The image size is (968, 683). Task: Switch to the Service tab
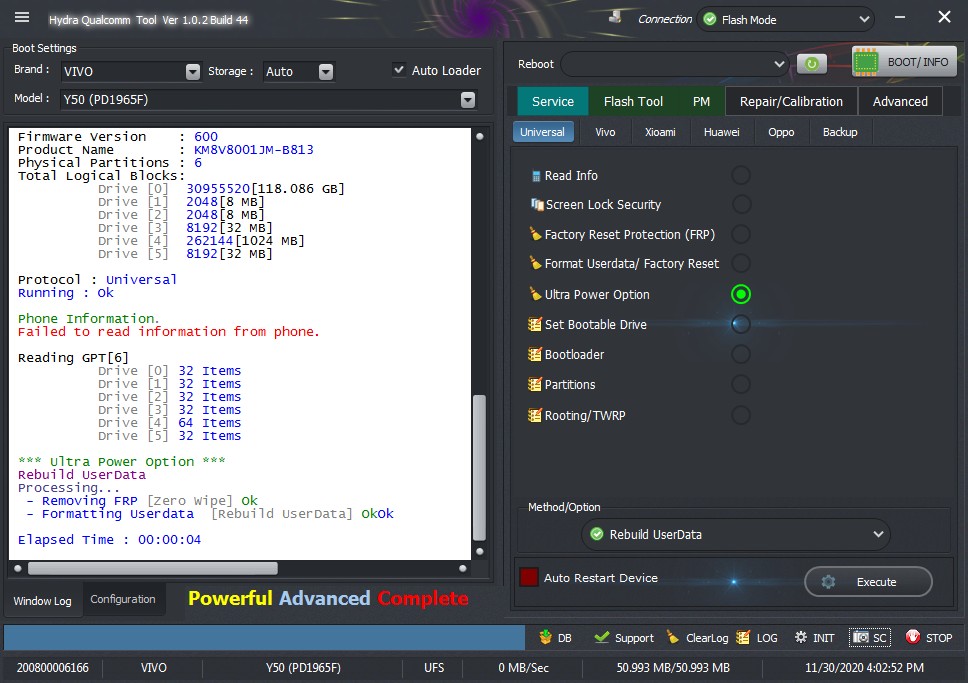[553, 101]
